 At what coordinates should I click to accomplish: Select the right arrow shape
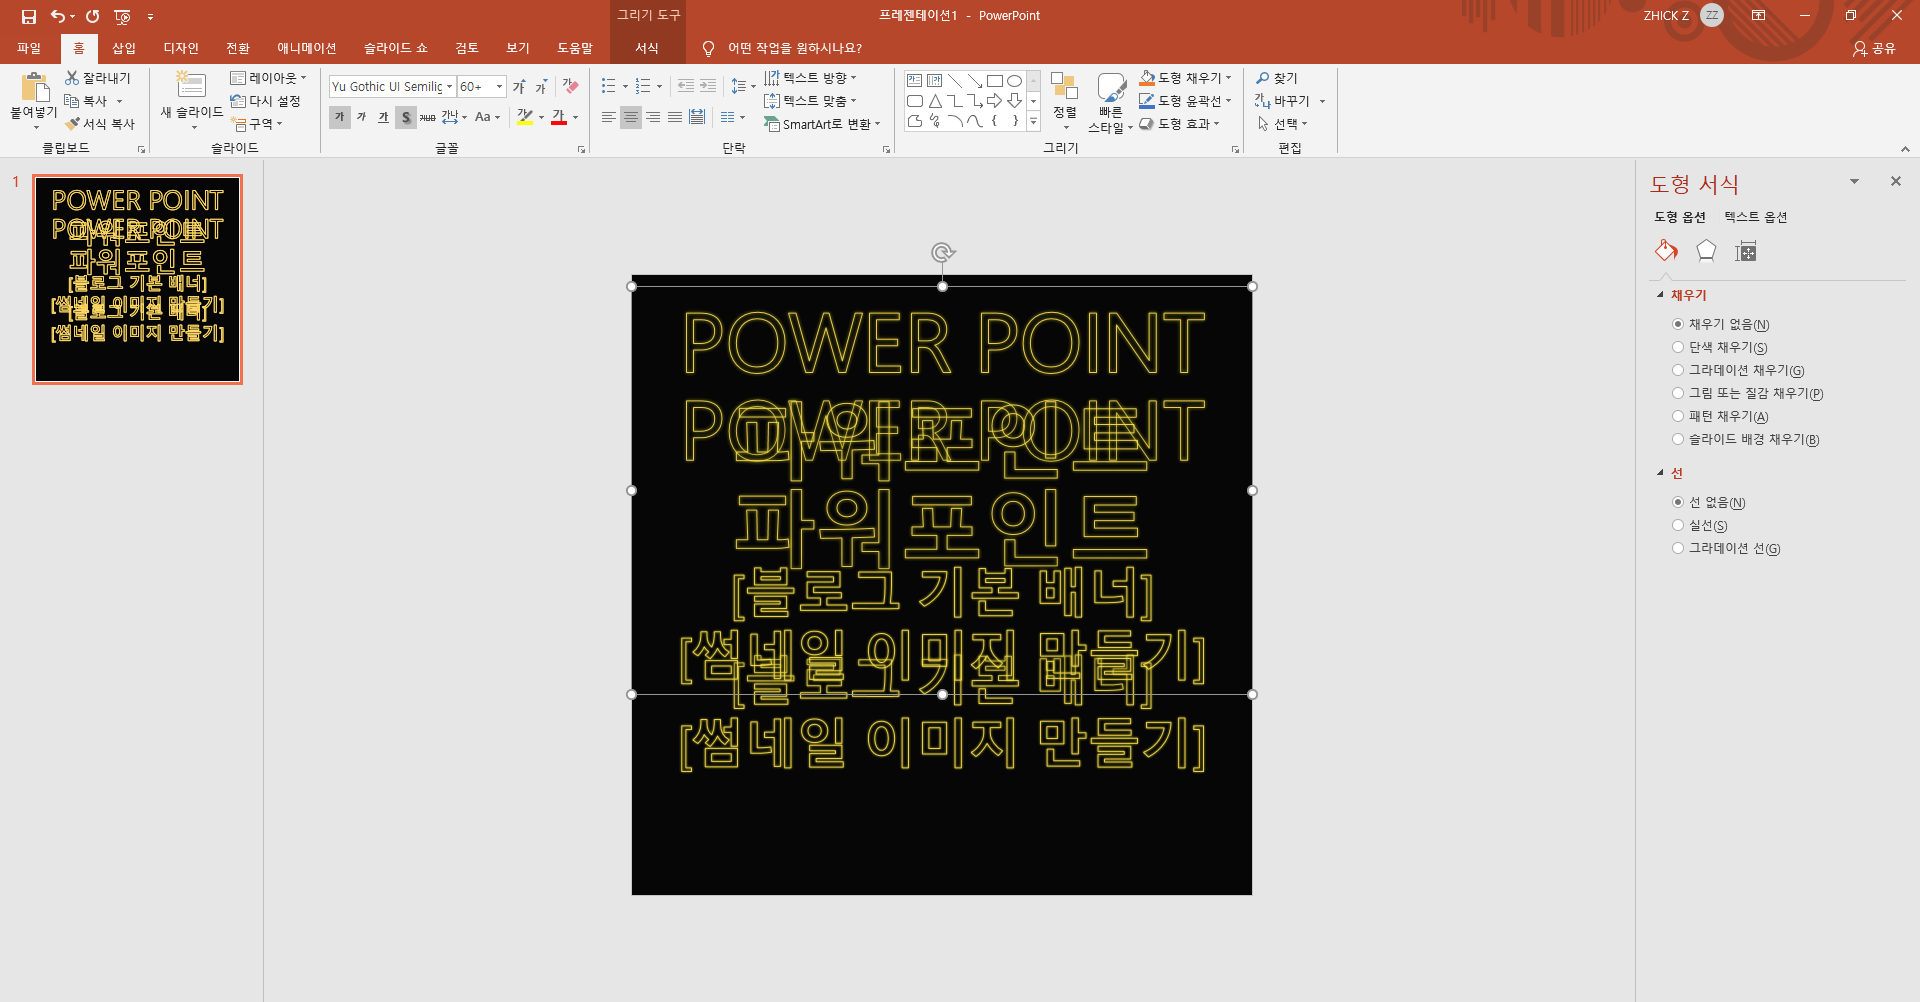click(x=995, y=101)
